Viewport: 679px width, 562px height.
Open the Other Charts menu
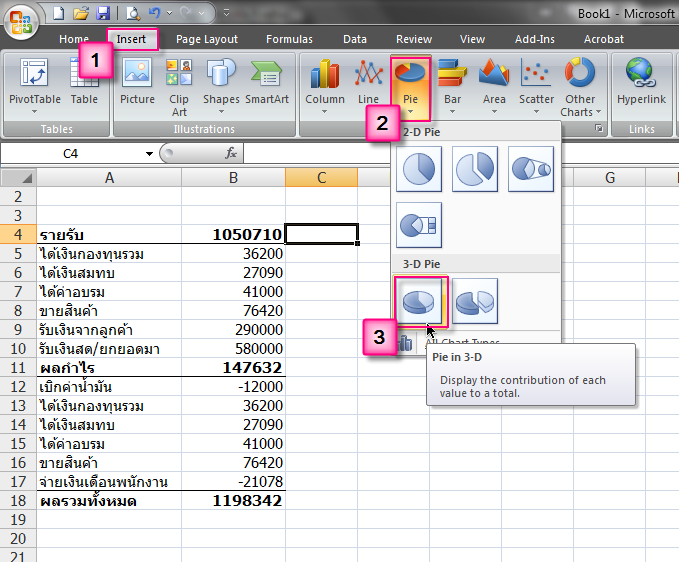click(580, 87)
